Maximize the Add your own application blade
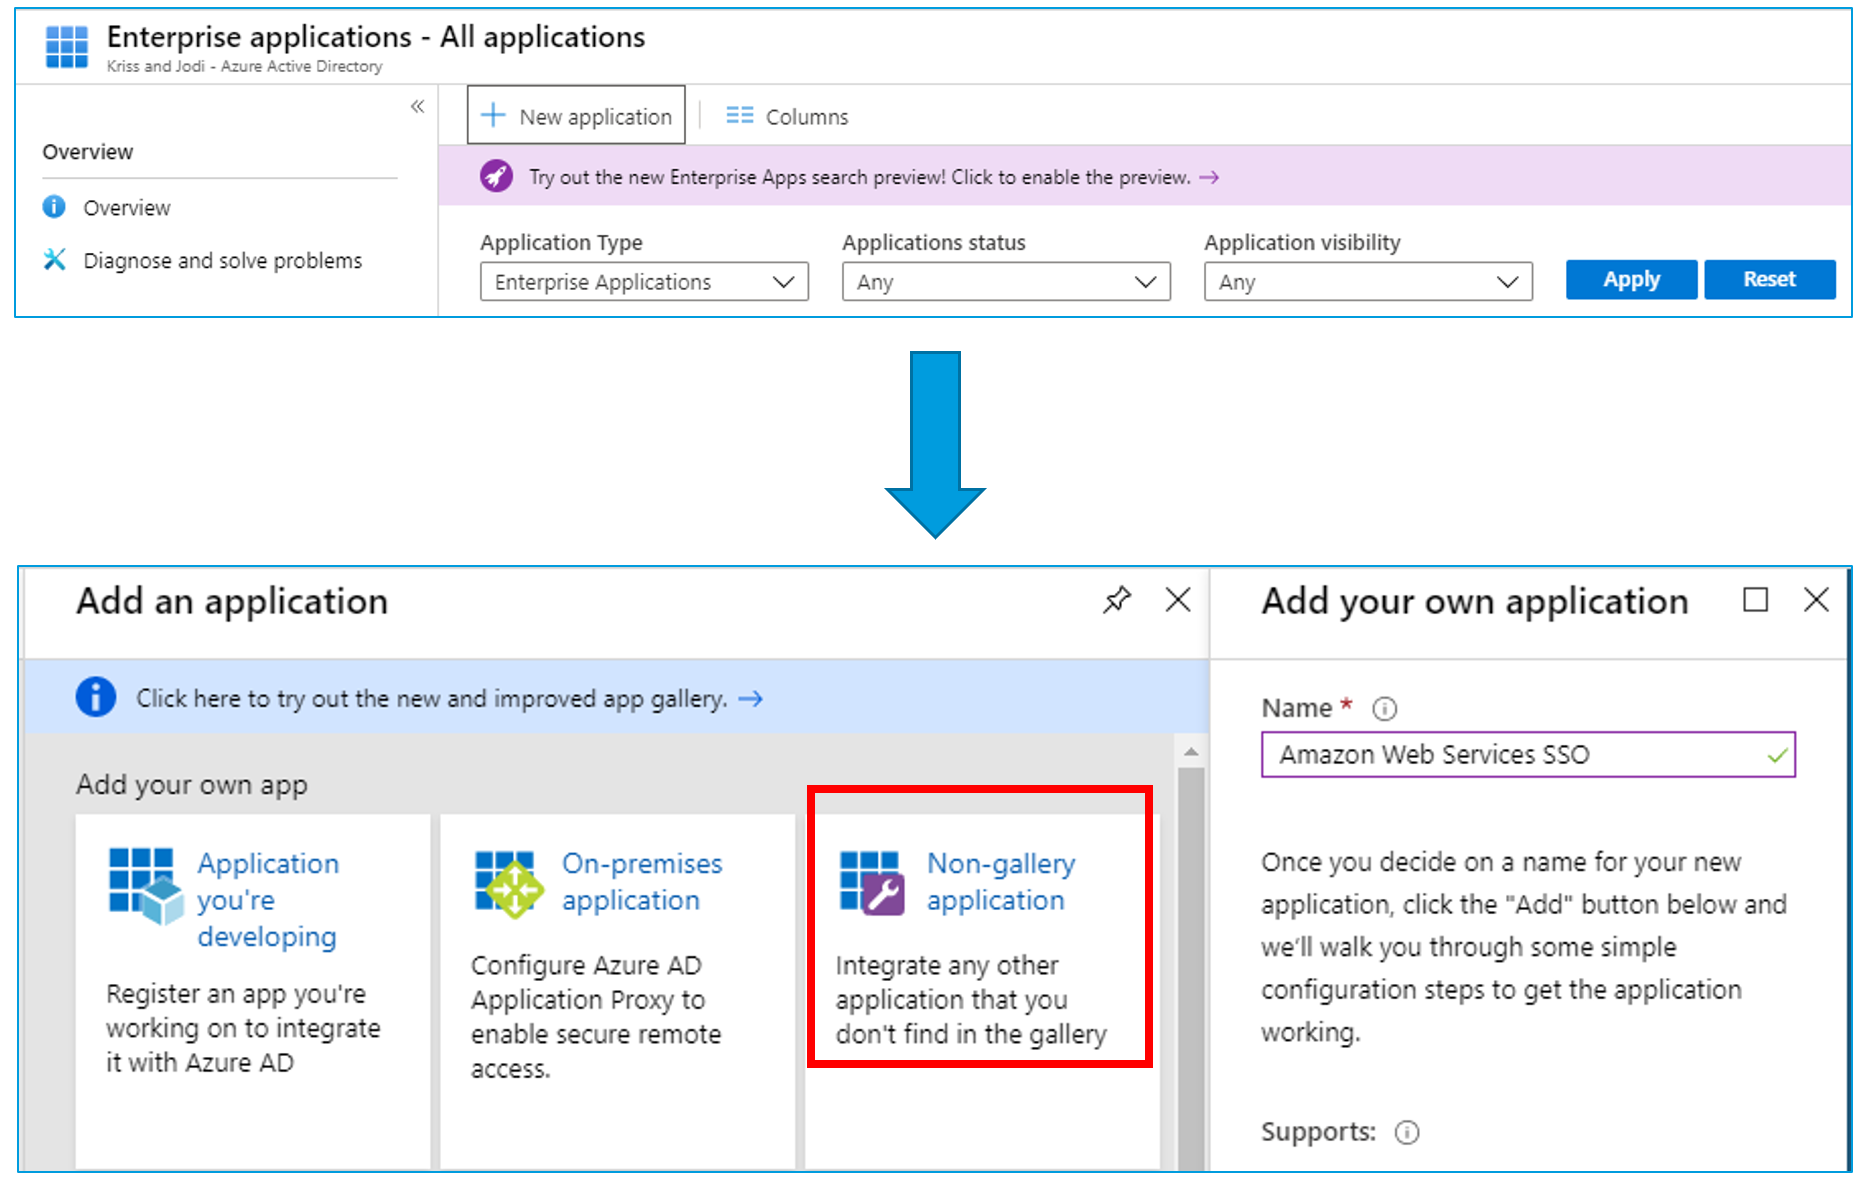The image size is (1866, 1183). tap(1755, 600)
